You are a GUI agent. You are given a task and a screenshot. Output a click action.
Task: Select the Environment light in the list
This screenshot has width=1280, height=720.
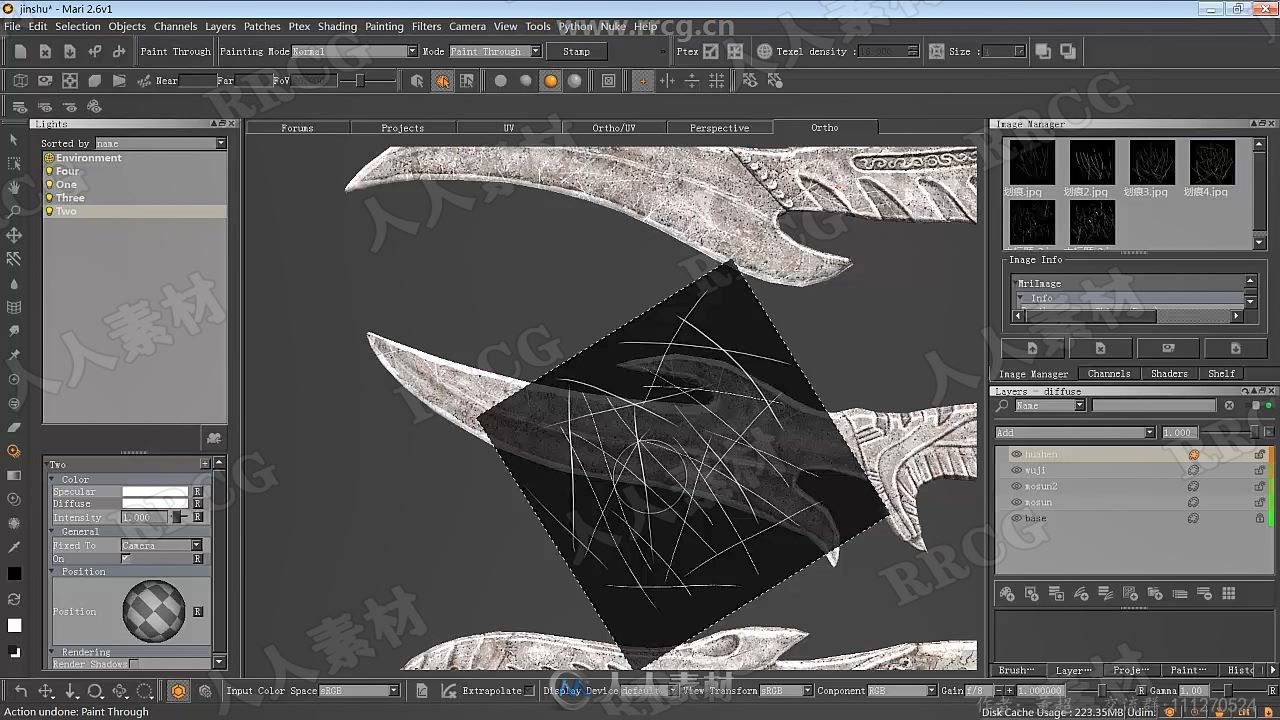point(88,158)
